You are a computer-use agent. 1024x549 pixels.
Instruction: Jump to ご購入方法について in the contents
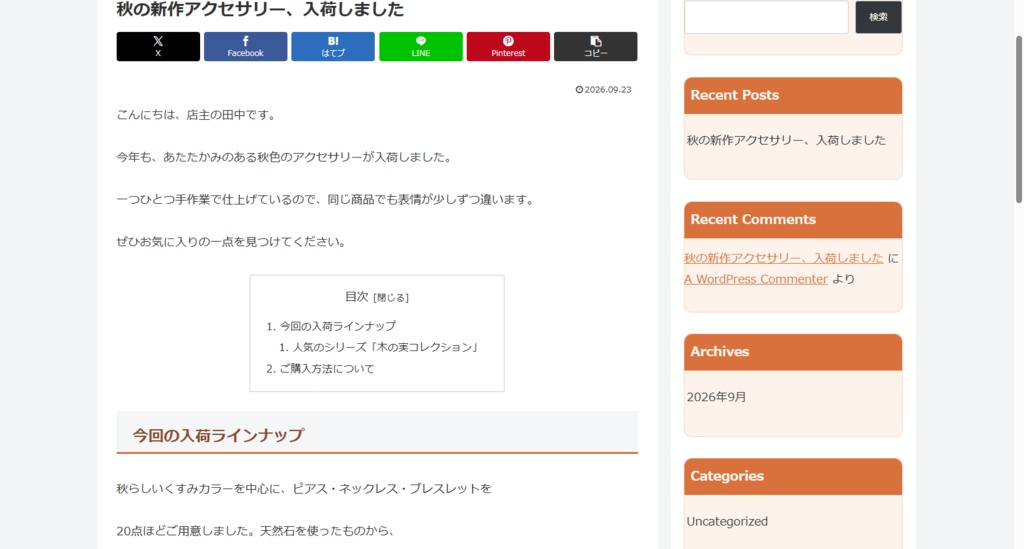click(327, 369)
